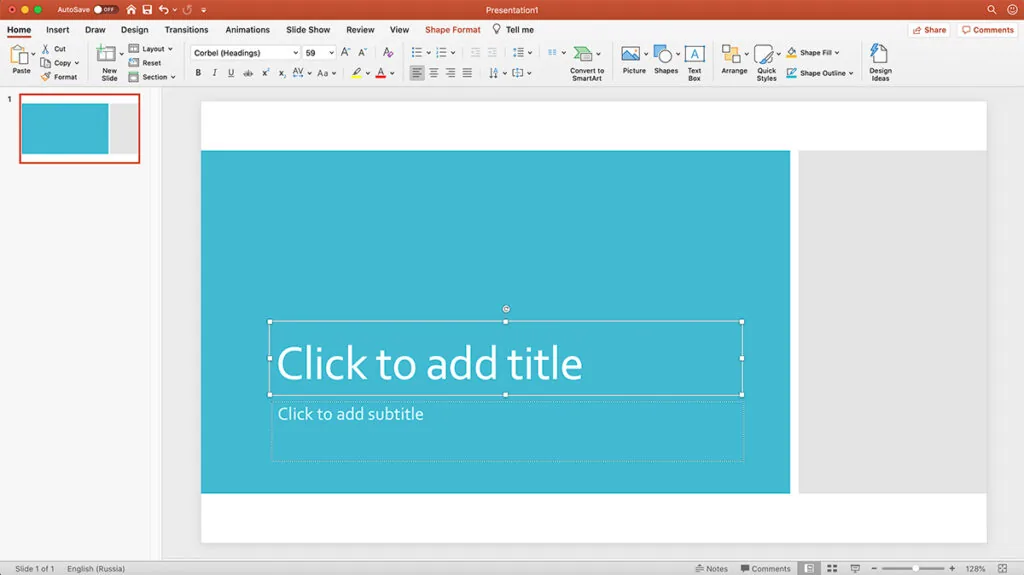Show Notes in status bar
Image resolution: width=1024 pixels, height=575 pixels.
pos(711,568)
